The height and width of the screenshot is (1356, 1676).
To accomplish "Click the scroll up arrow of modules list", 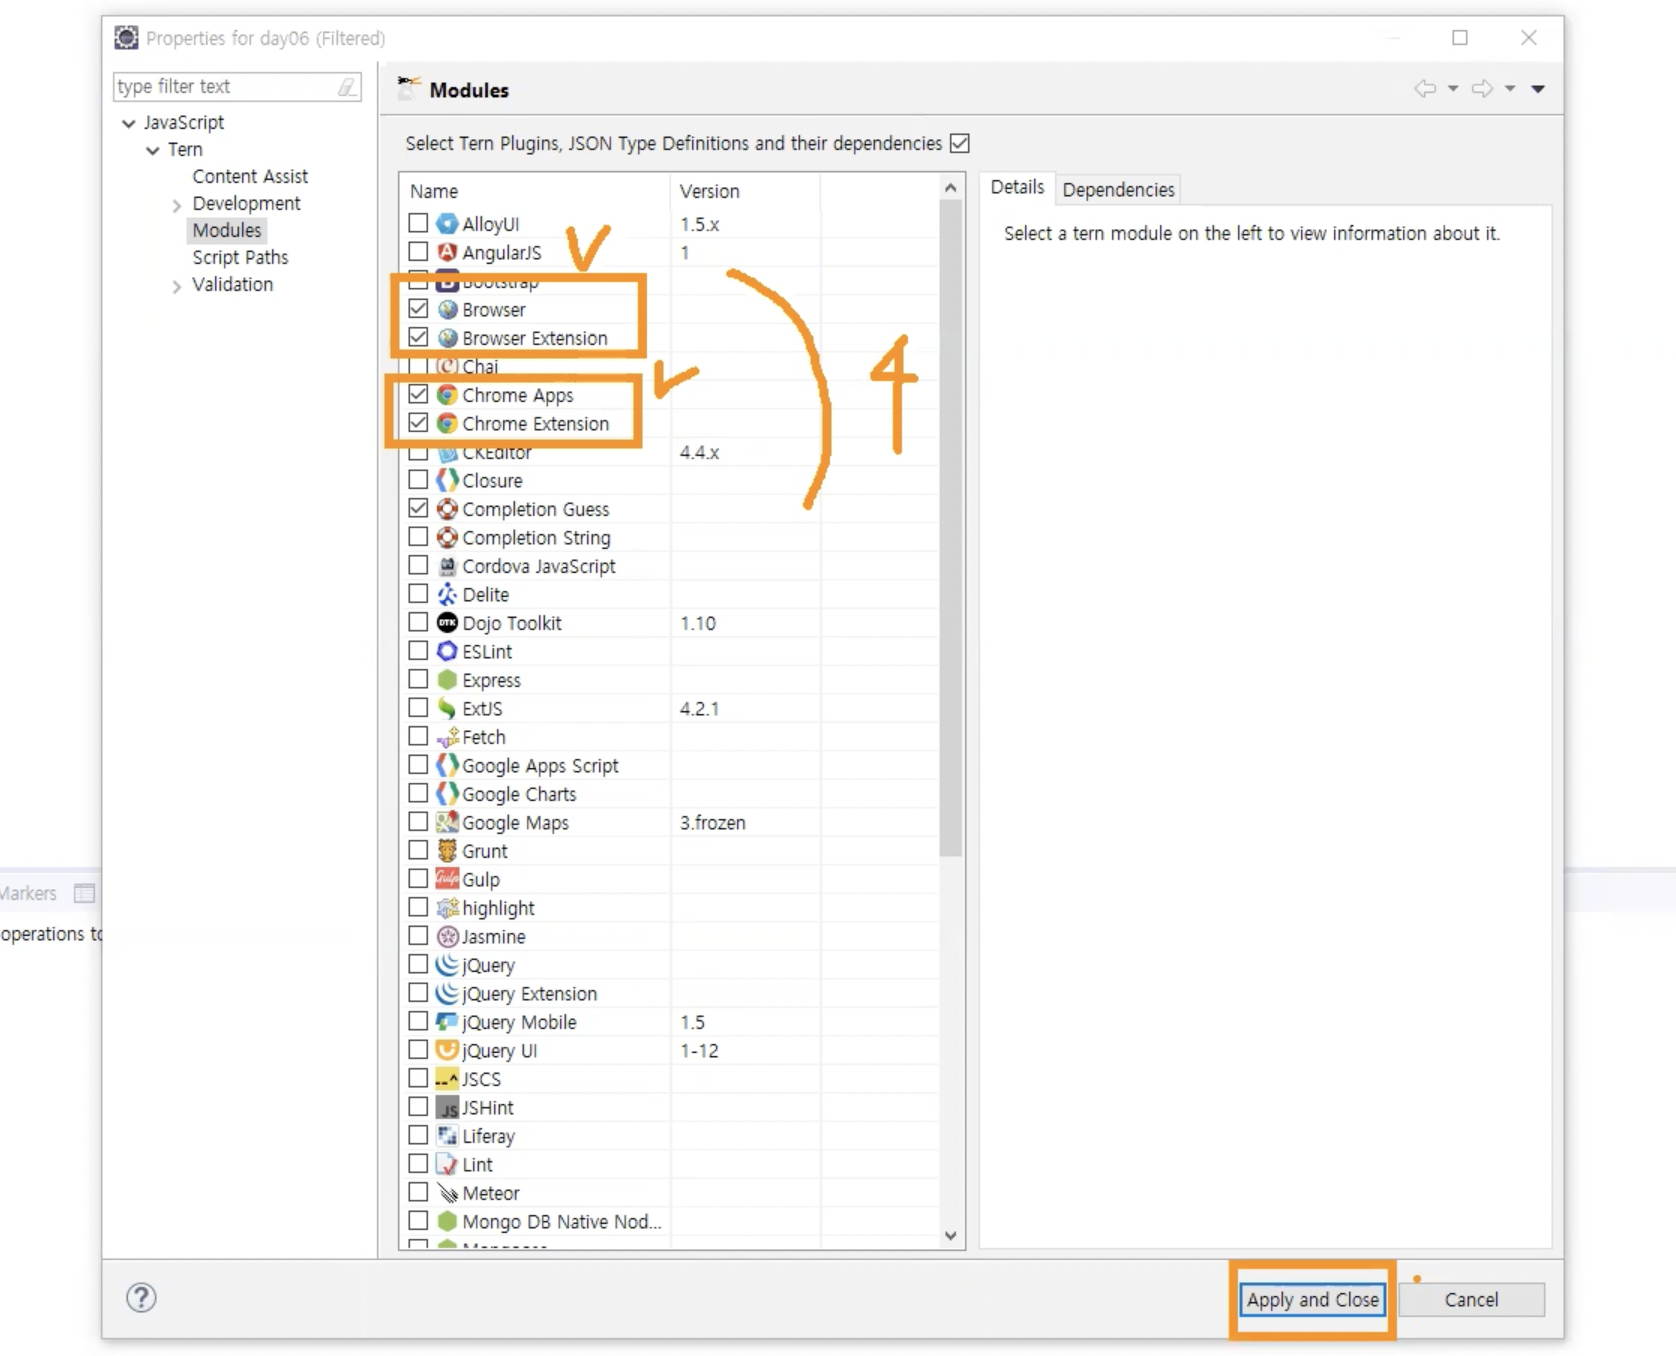I will click(x=951, y=188).
